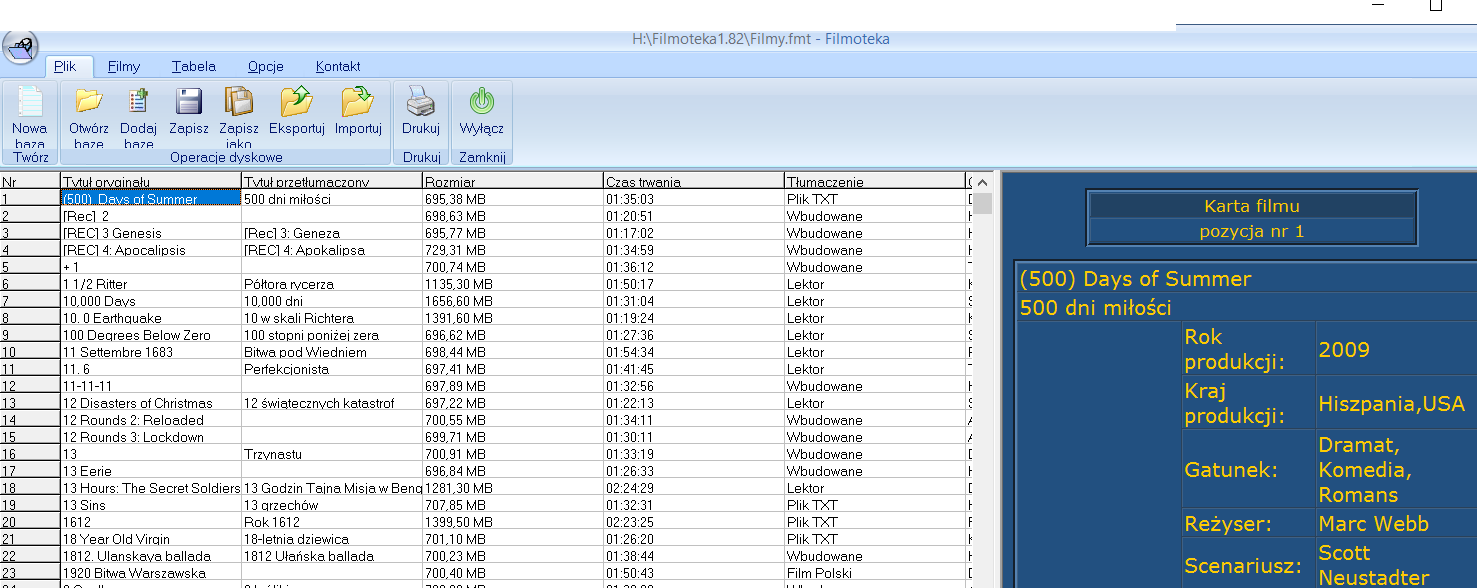Sort by Tytuł oryginału column header
Viewport: 1477px width, 588px height.
(x=150, y=182)
